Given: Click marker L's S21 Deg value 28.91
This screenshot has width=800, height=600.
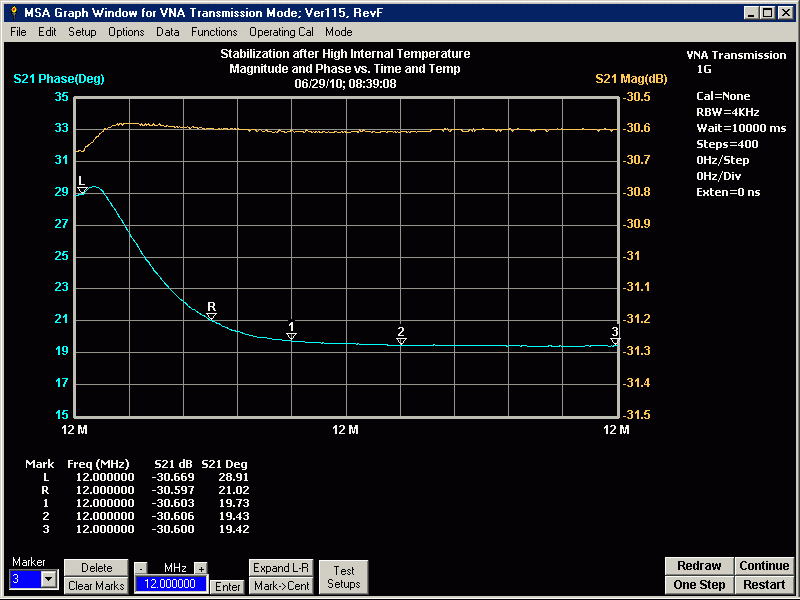Looking at the screenshot, I should pos(234,477).
